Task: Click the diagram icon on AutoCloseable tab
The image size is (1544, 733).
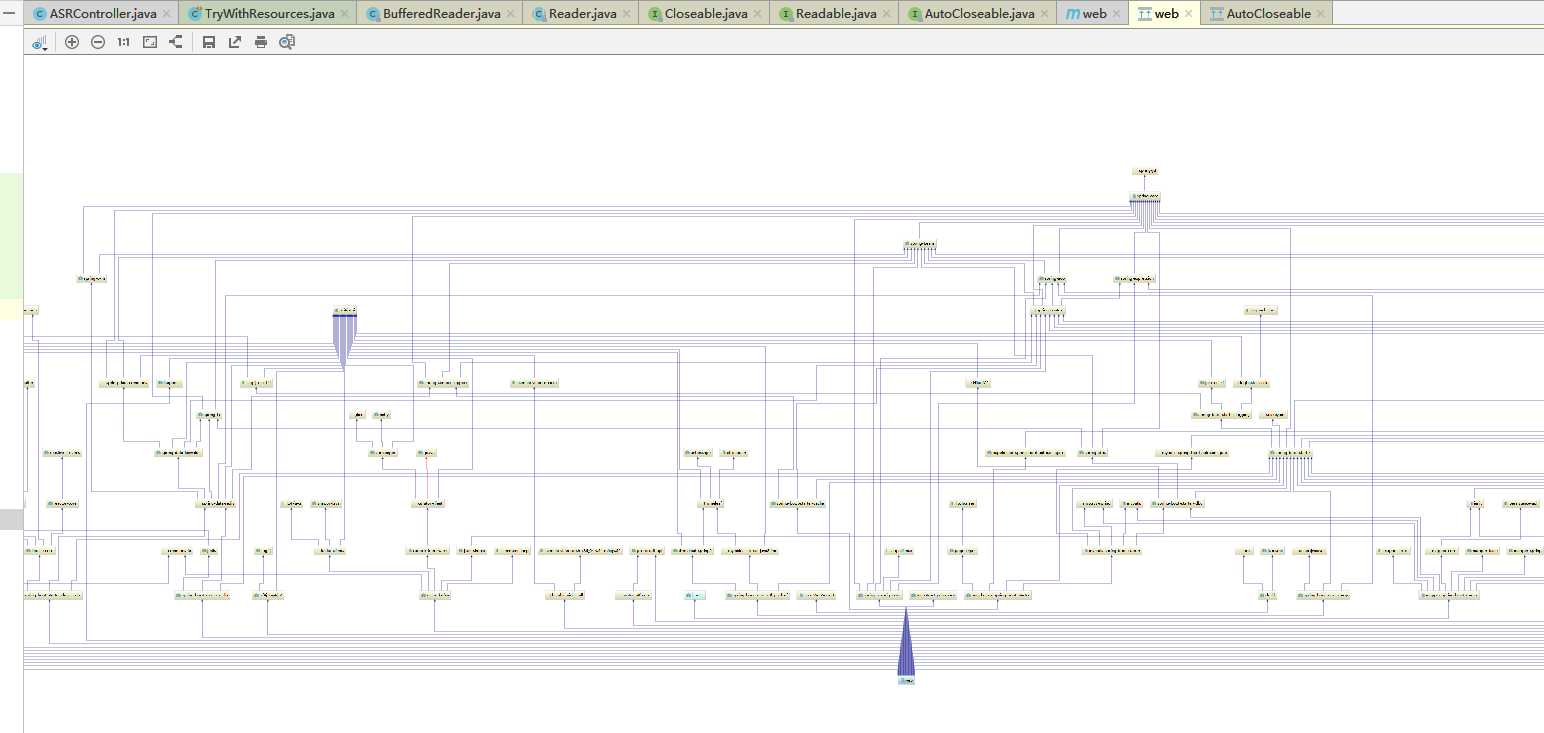Action: click(x=1216, y=14)
